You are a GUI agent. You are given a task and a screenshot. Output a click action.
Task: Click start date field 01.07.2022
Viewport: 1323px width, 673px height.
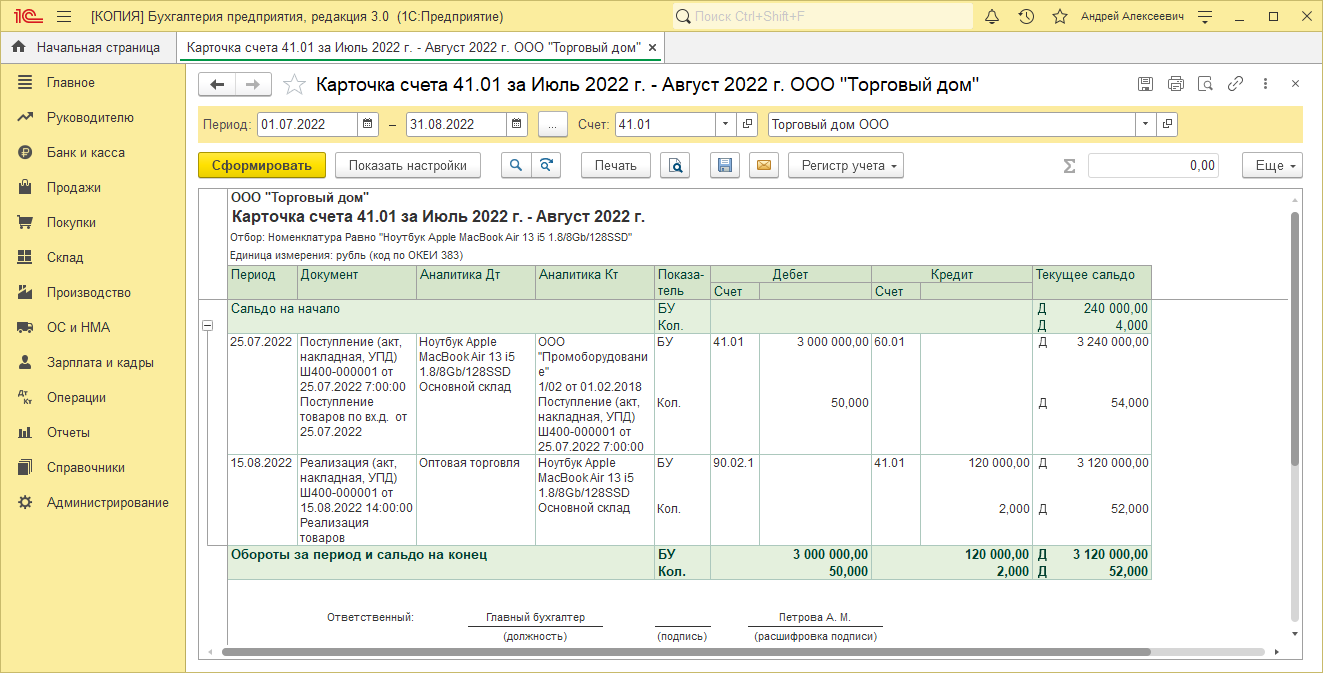[308, 125]
